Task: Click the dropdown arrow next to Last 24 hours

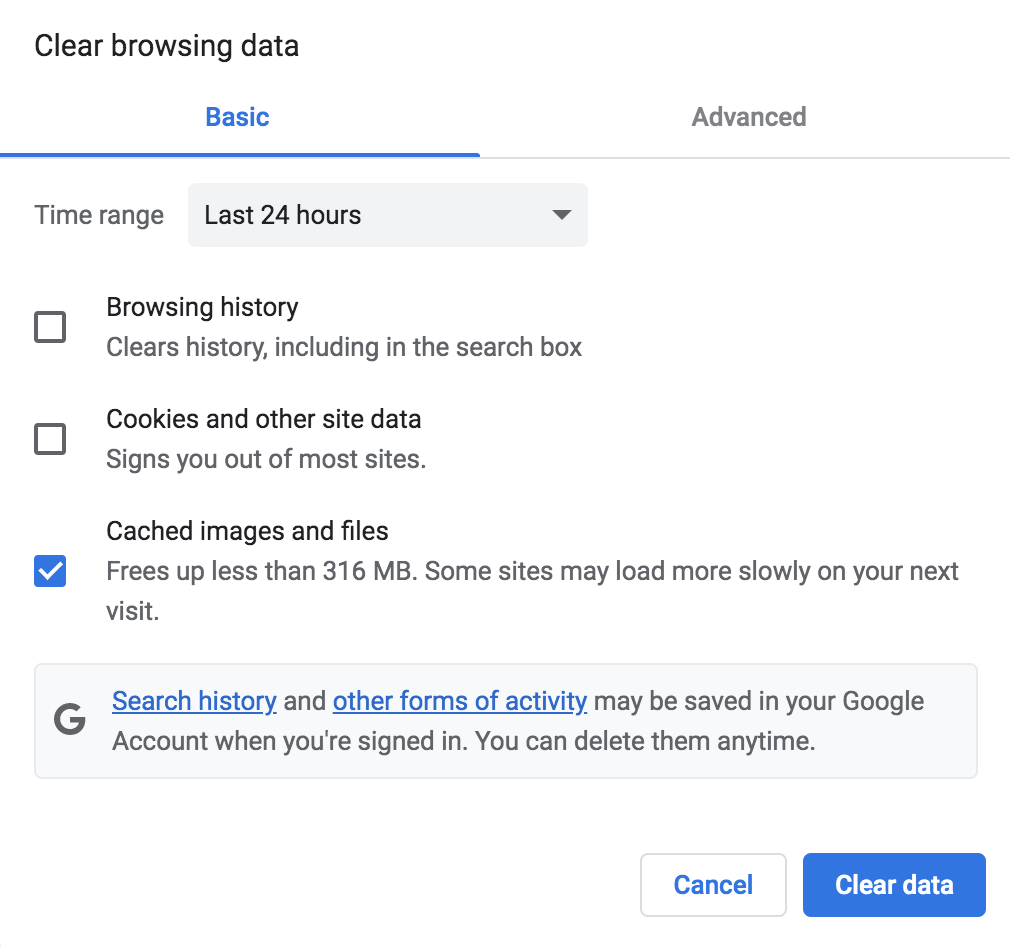Action: coord(560,215)
